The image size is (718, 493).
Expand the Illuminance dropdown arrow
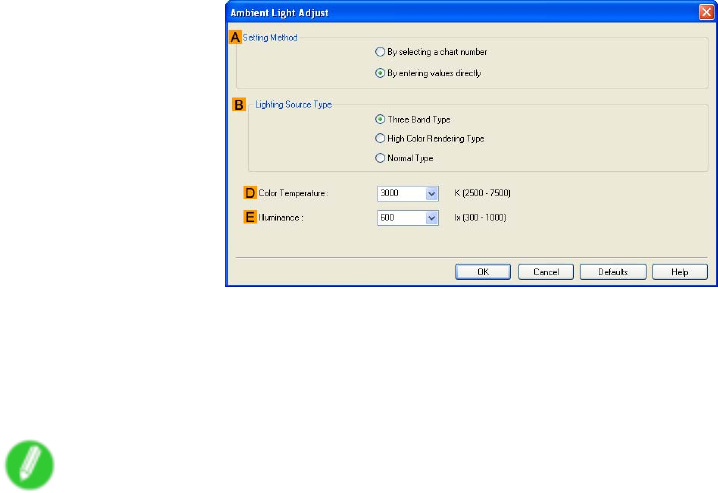[x=431, y=218]
